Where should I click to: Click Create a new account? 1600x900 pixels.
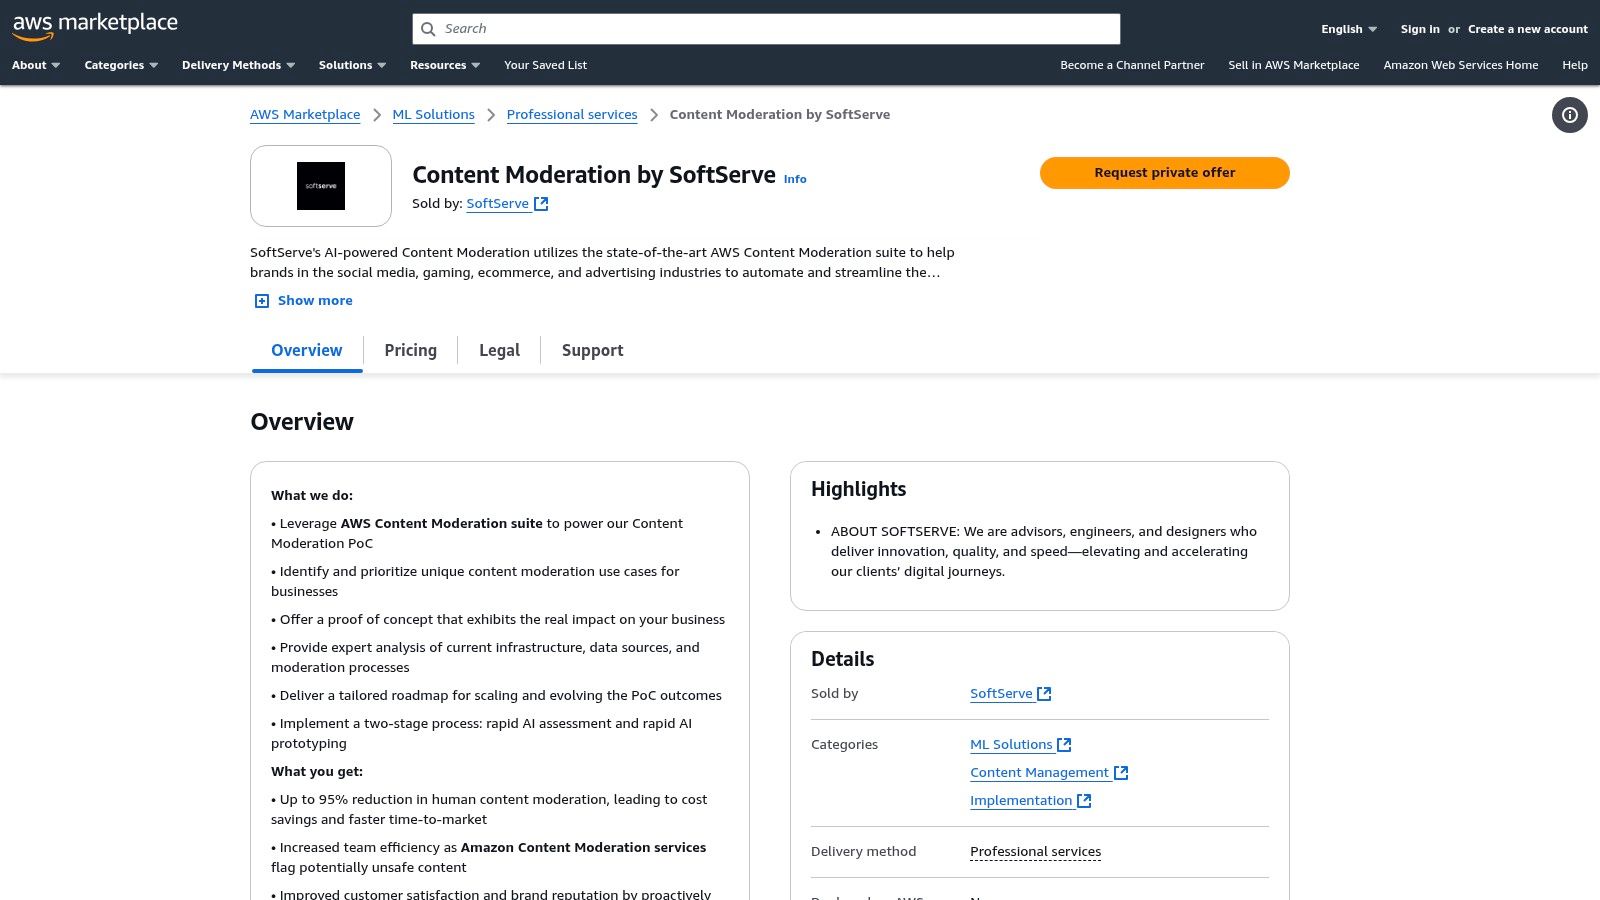coord(1528,29)
